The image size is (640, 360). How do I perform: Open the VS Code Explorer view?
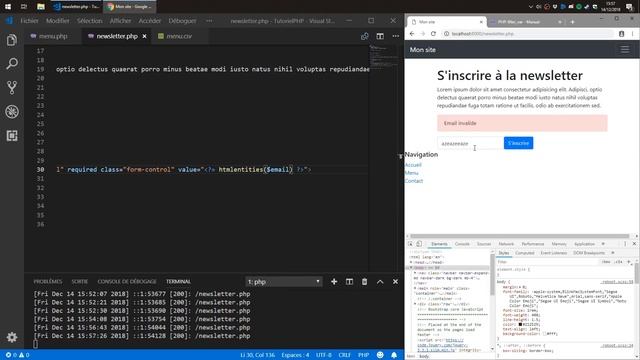click(x=12, y=40)
